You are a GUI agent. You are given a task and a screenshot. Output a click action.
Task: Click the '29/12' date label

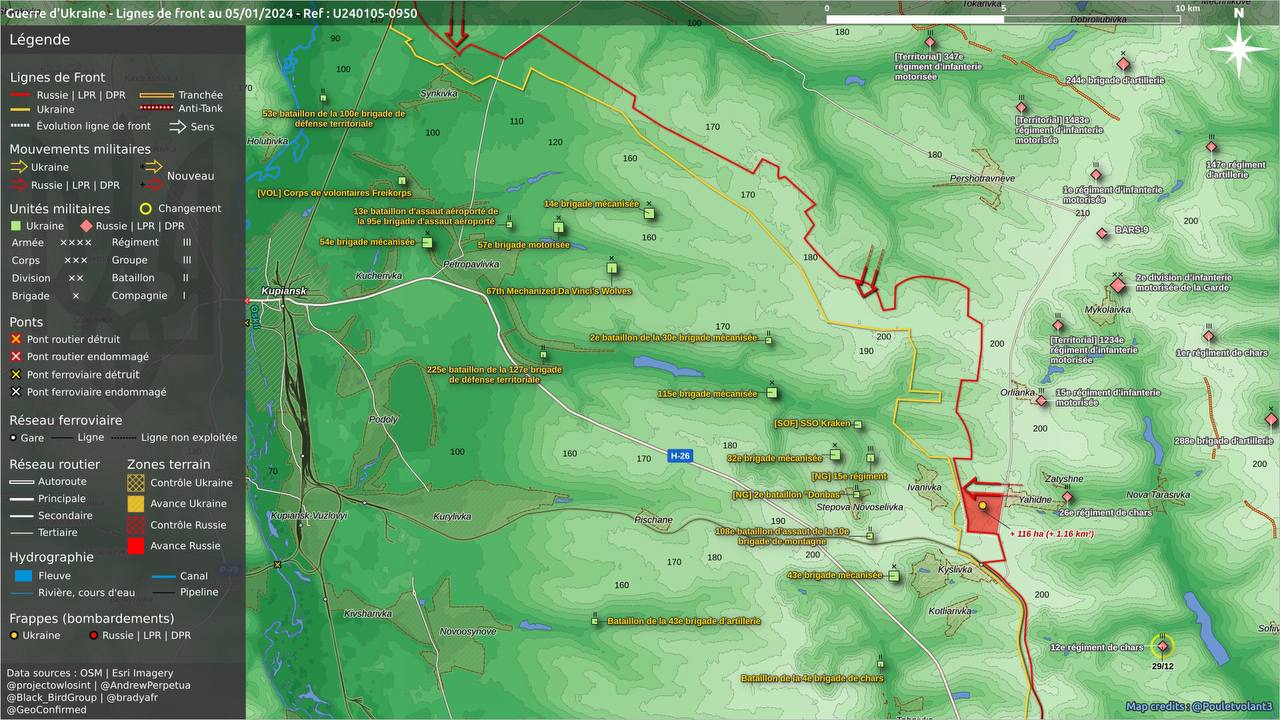pyautogui.click(x=1162, y=666)
